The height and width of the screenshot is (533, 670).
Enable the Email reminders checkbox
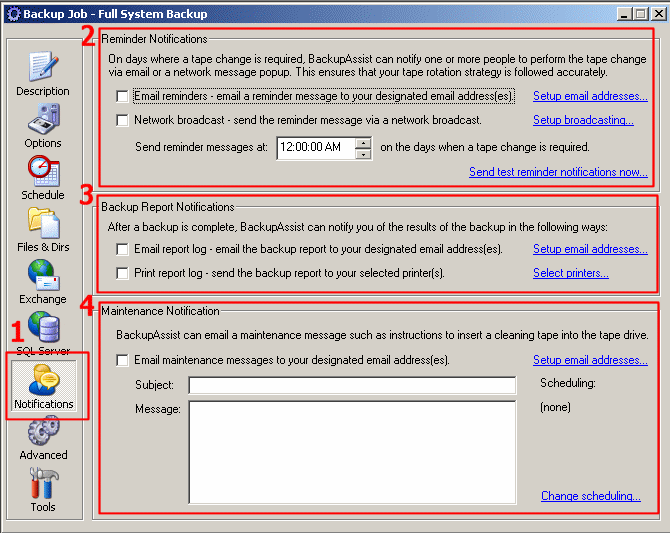pyautogui.click(x=122, y=96)
